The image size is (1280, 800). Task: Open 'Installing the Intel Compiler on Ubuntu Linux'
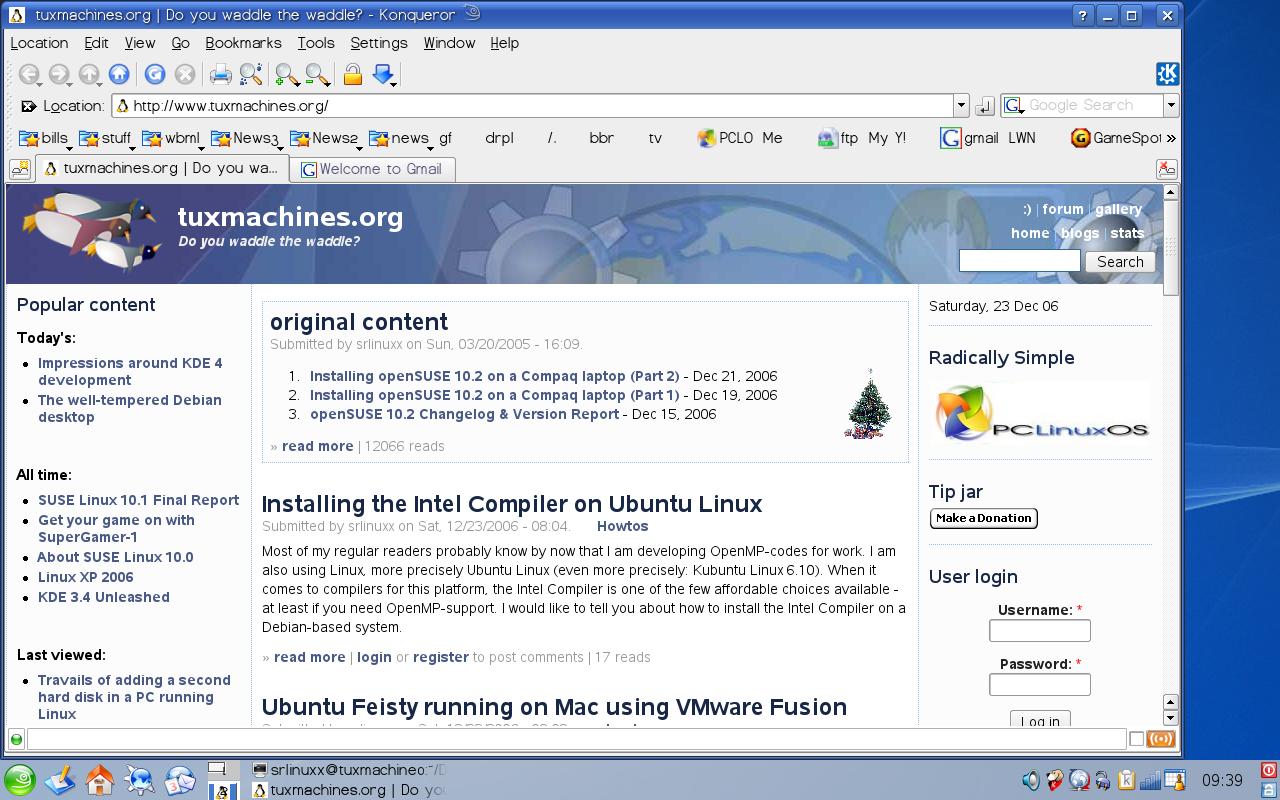point(512,503)
